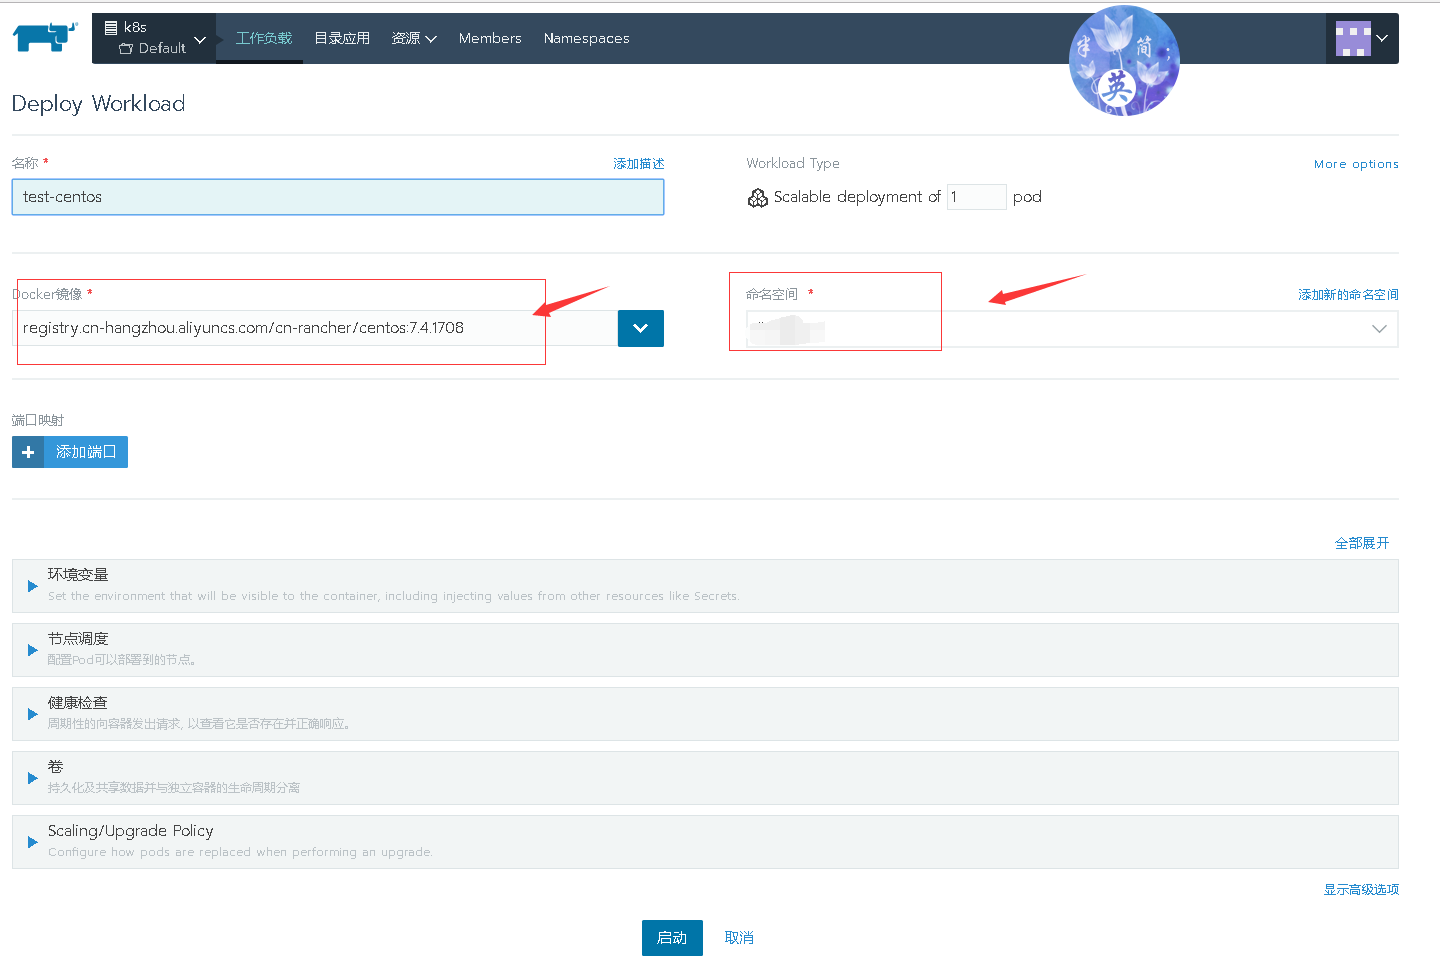Screen dimensions: 1440x961
Task: Click the Rancher cow logo
Action: [x=45, y=38]
